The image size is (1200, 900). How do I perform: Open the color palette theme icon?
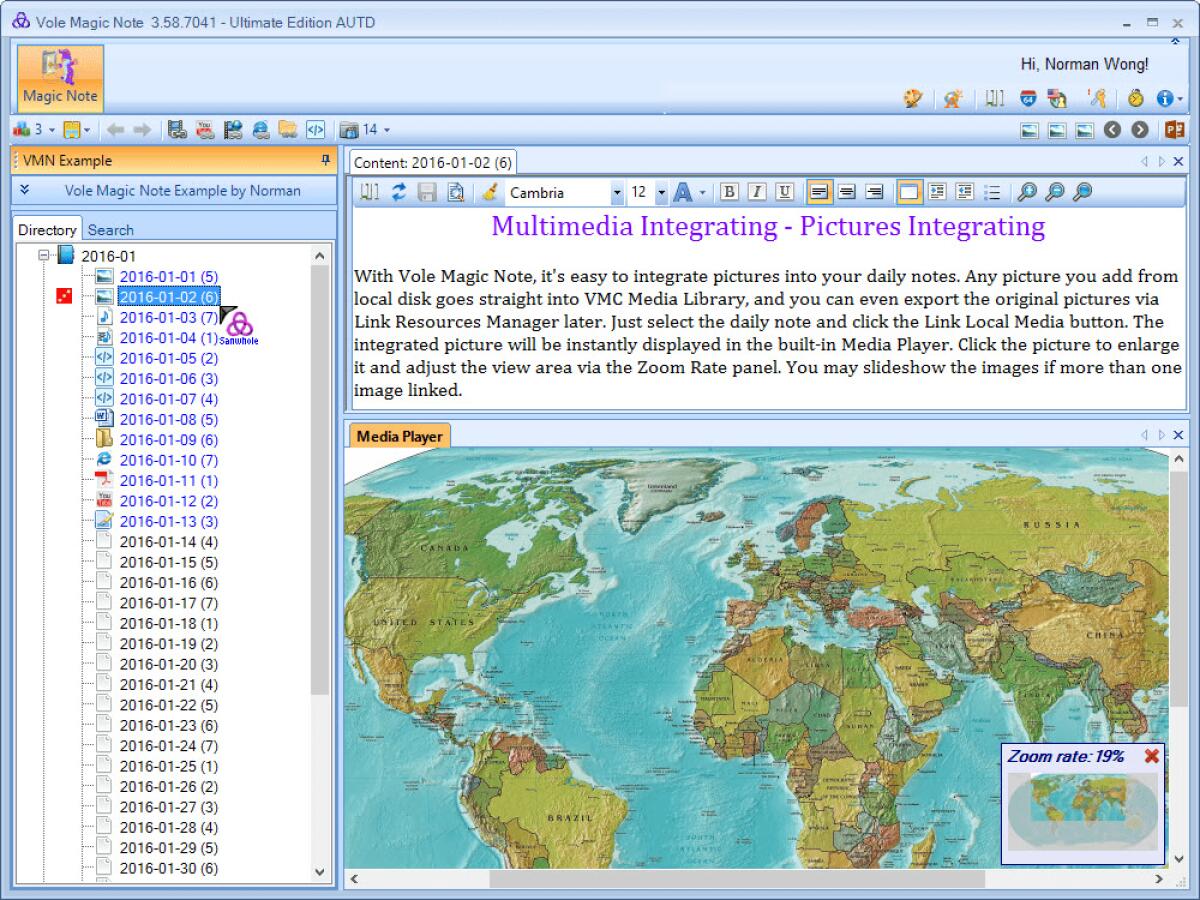click(x=912, y=98)
